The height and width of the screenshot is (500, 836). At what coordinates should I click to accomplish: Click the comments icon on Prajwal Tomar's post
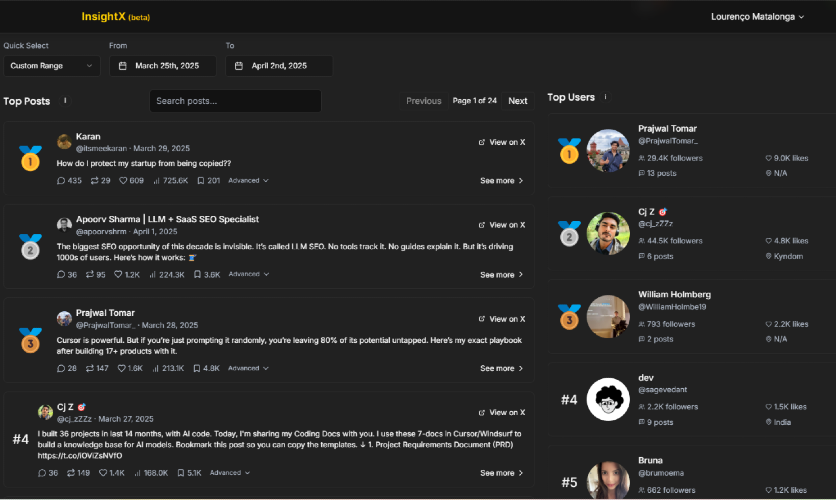pos(61,368)
